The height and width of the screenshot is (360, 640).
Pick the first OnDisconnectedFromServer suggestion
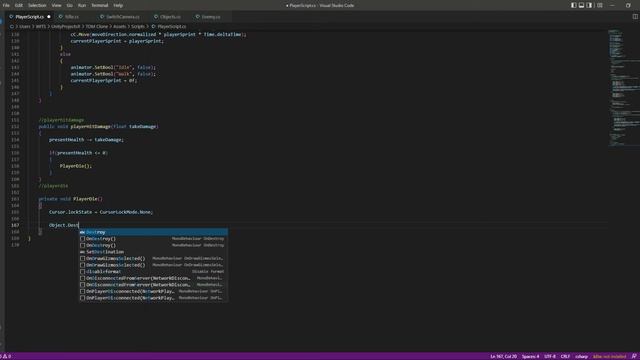[x=153, y=278]
